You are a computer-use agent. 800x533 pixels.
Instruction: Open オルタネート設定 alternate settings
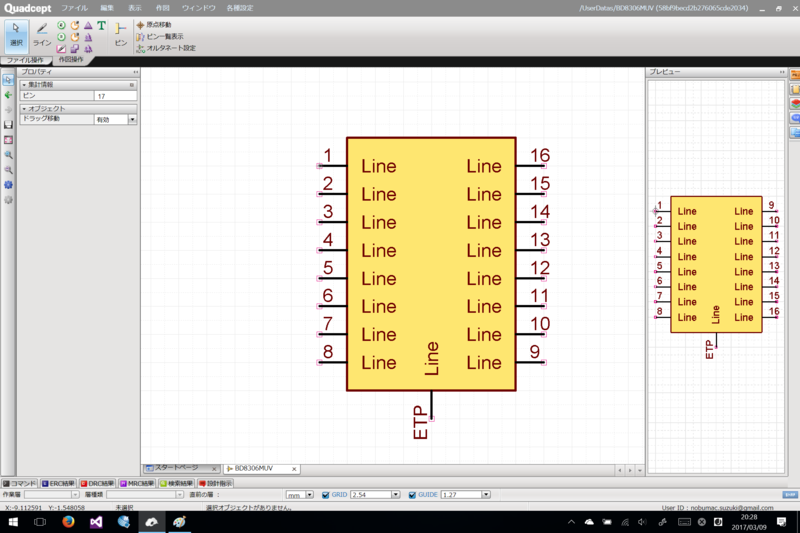(166, 48)
